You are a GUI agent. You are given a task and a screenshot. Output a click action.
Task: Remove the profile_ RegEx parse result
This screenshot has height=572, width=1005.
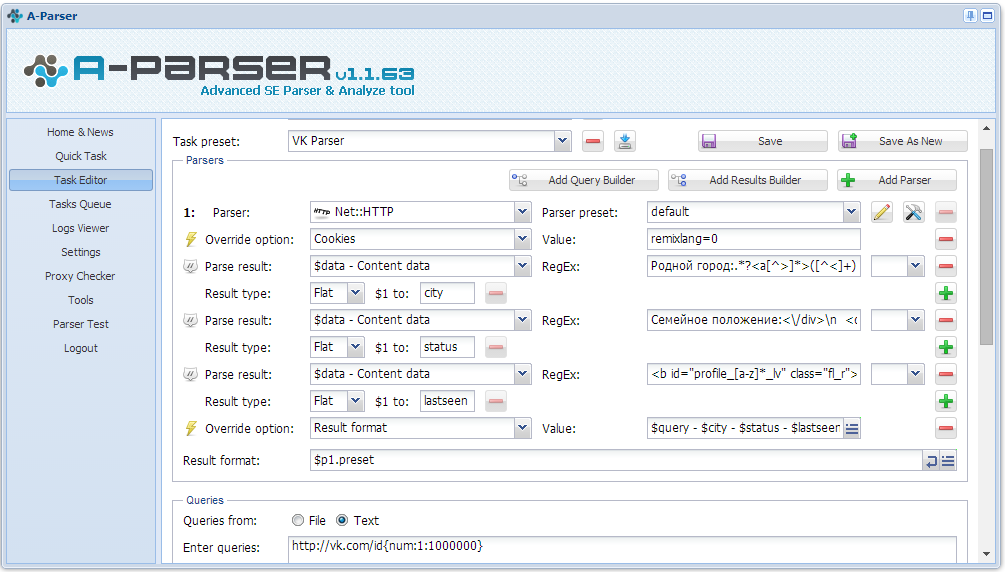[x=945, y=374]
